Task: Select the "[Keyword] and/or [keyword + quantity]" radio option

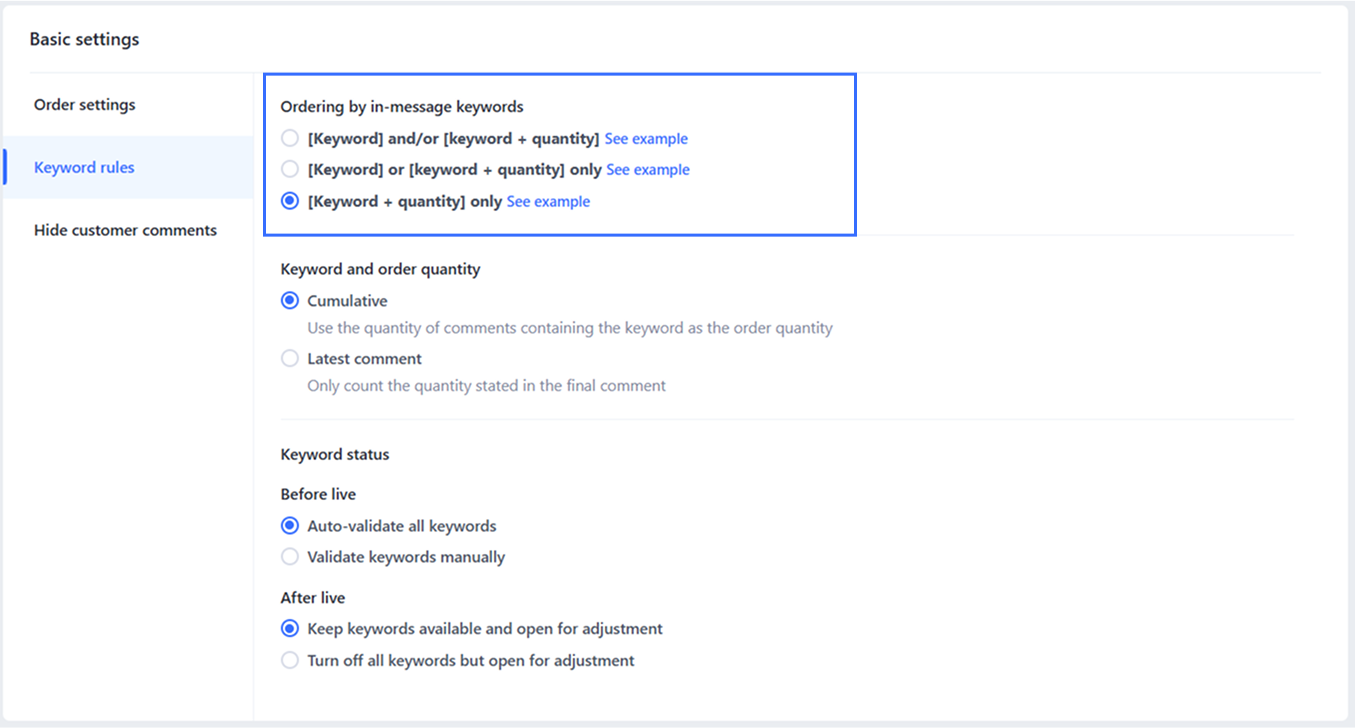Action: click(290, 138)
